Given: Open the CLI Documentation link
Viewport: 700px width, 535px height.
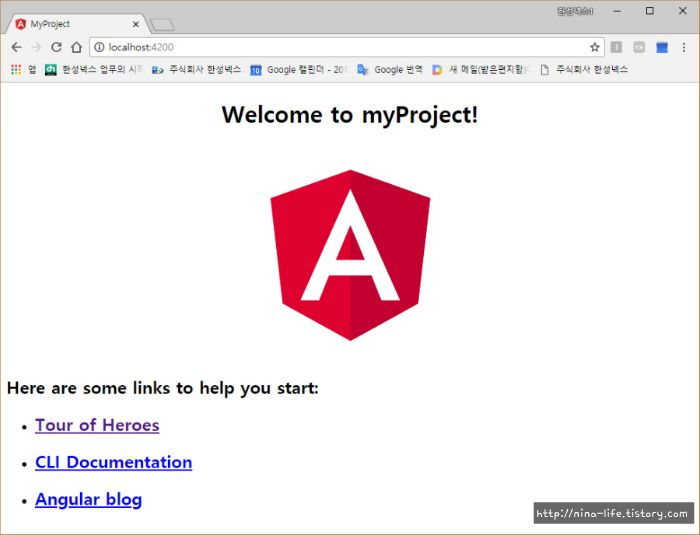Looking at the screenshot, I should pyautogui.click(x=113, y=462).
